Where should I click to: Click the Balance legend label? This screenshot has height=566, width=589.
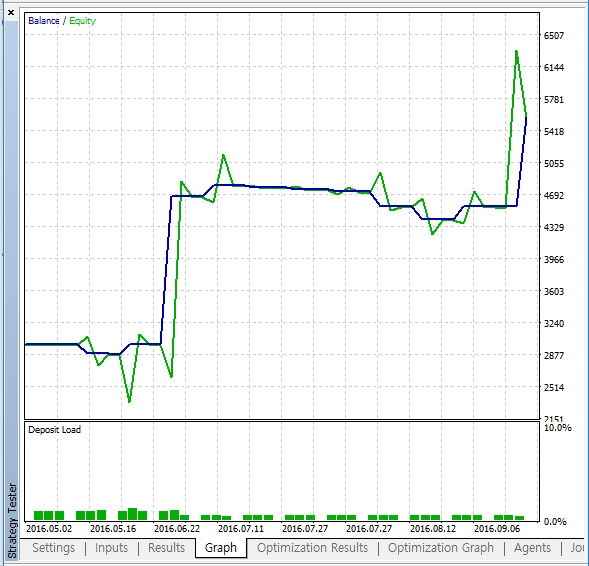44,21
